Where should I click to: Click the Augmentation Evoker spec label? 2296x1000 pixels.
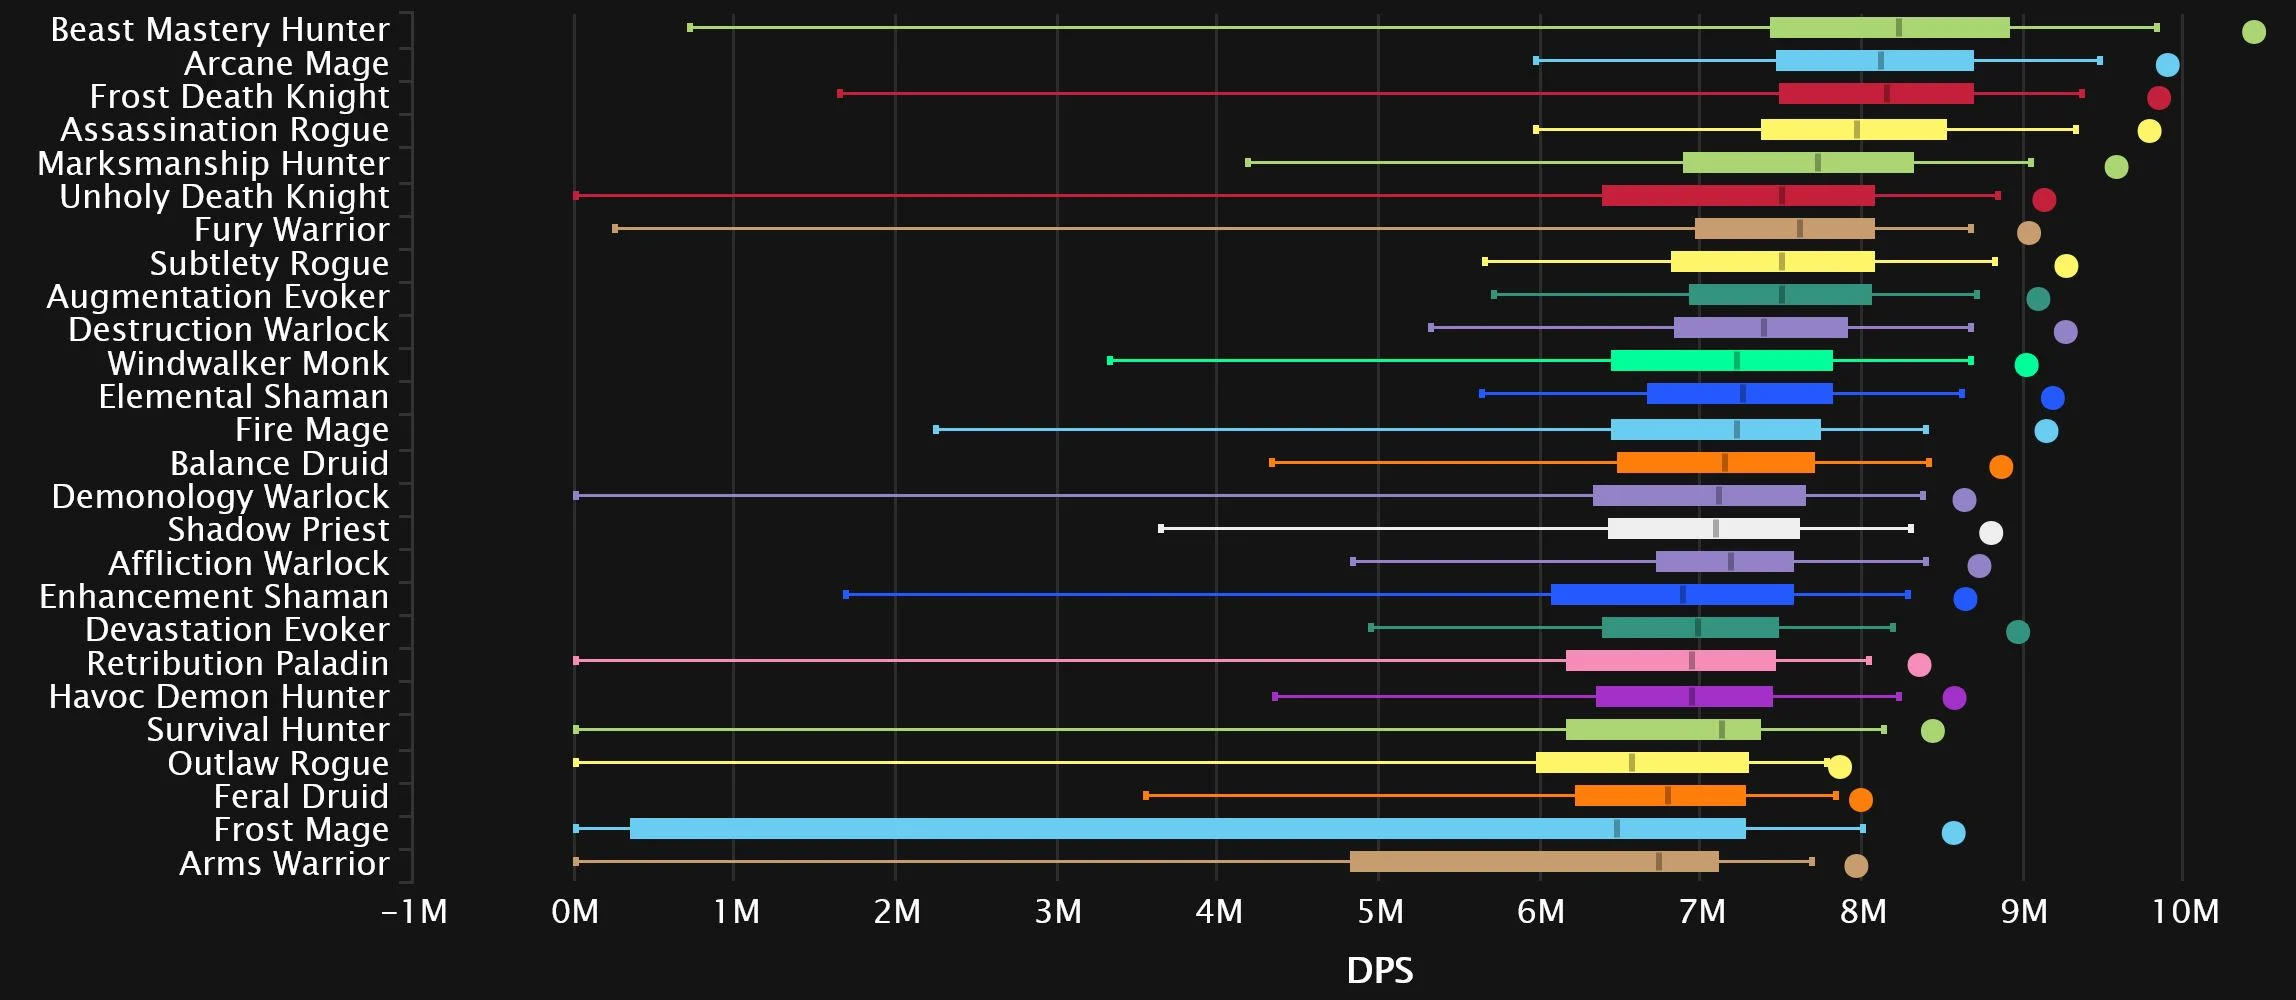[218, 297]
